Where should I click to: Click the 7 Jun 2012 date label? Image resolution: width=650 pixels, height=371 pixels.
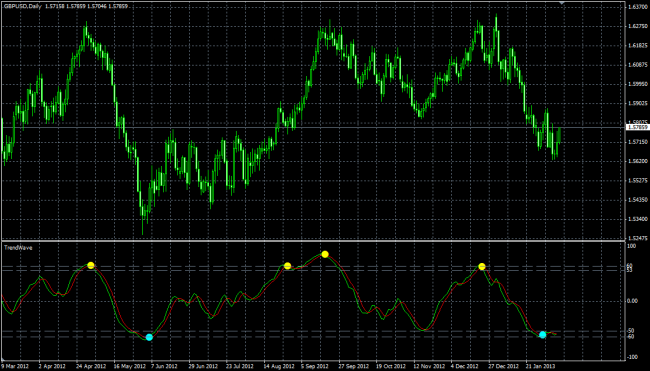165,366
